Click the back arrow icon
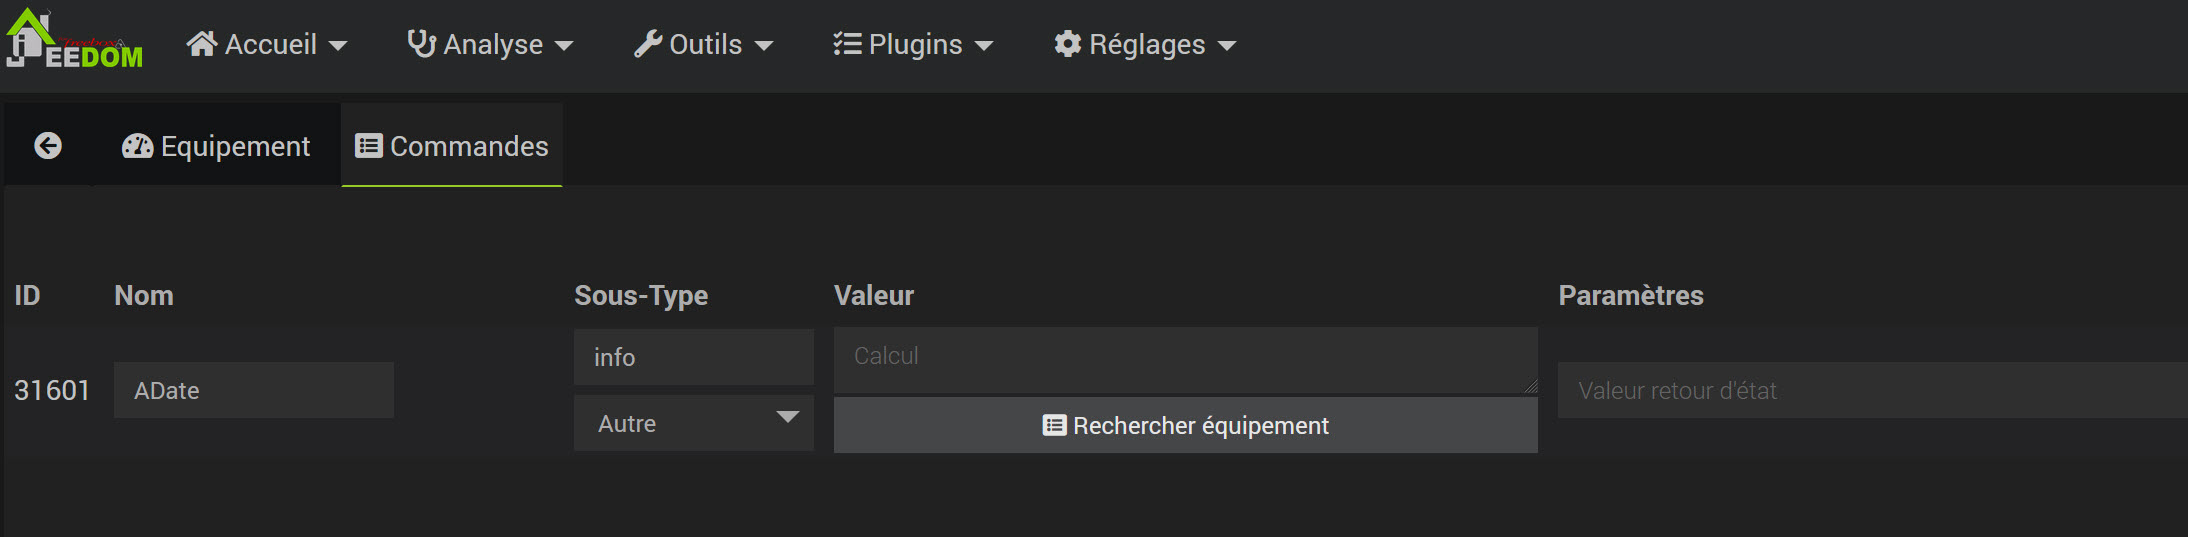This screenshot has height=537, width=2188. [48, 146]
